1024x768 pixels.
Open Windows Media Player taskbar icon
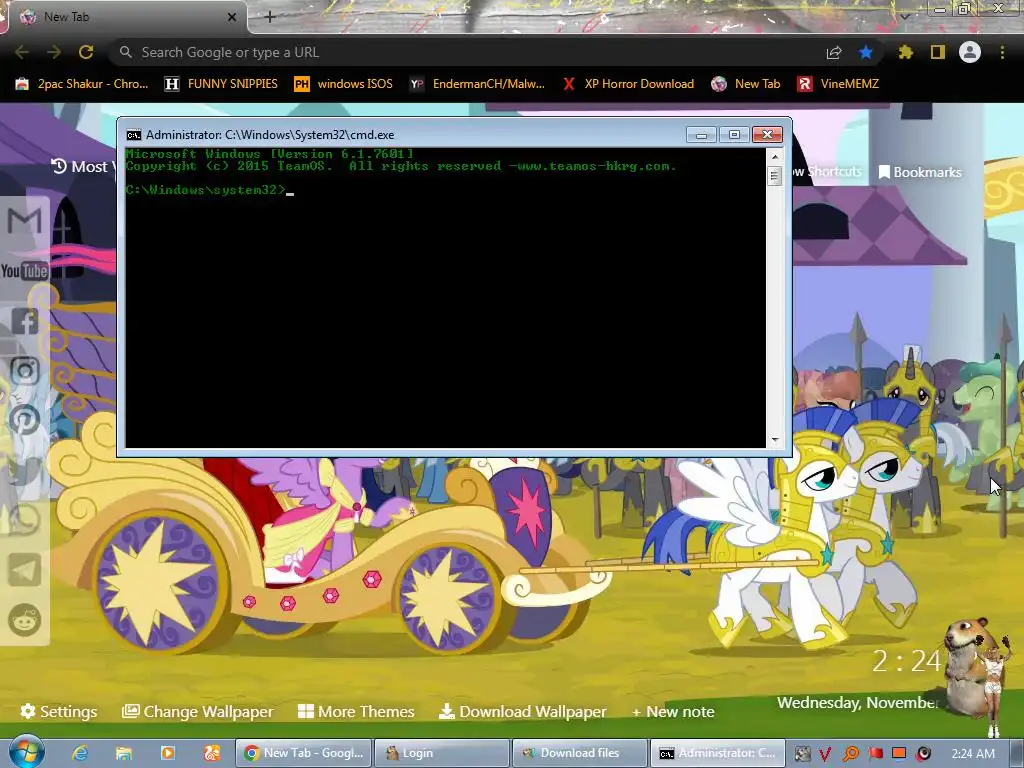(x=167, y=753)
